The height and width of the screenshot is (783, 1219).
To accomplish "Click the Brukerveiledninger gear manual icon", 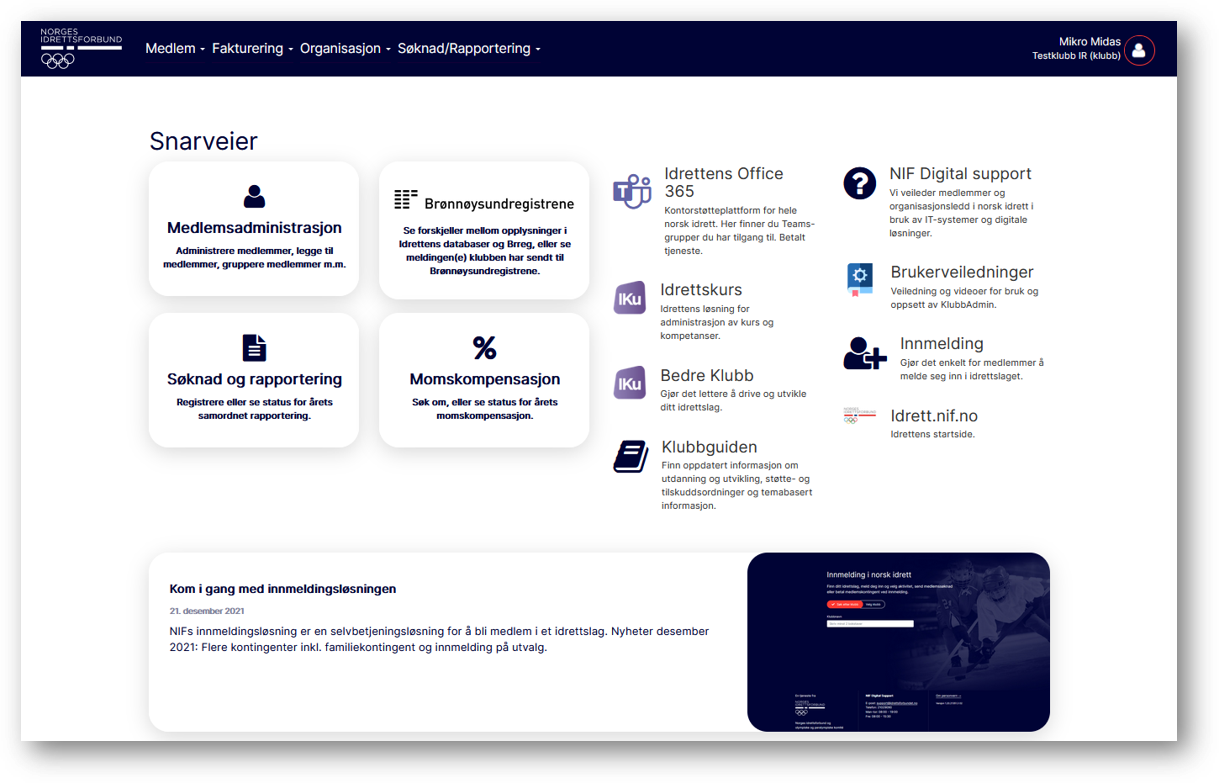I will point(860,281).
